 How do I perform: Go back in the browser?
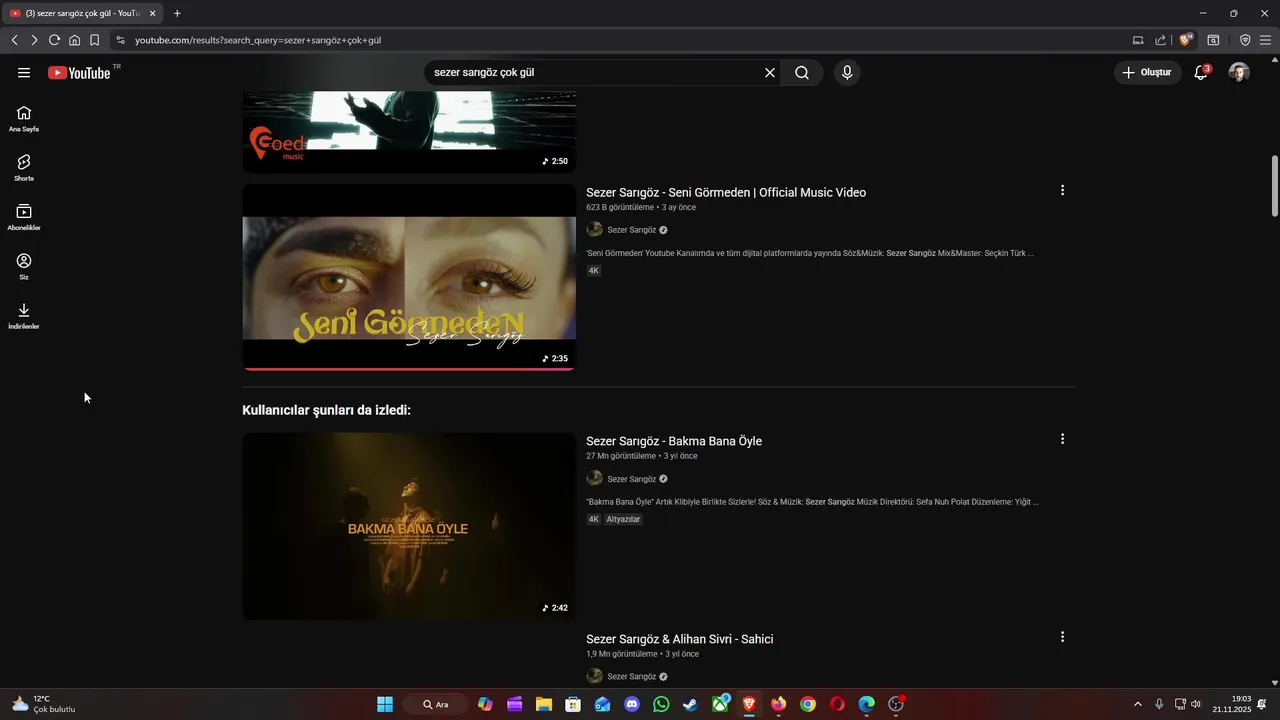[14, 40]
